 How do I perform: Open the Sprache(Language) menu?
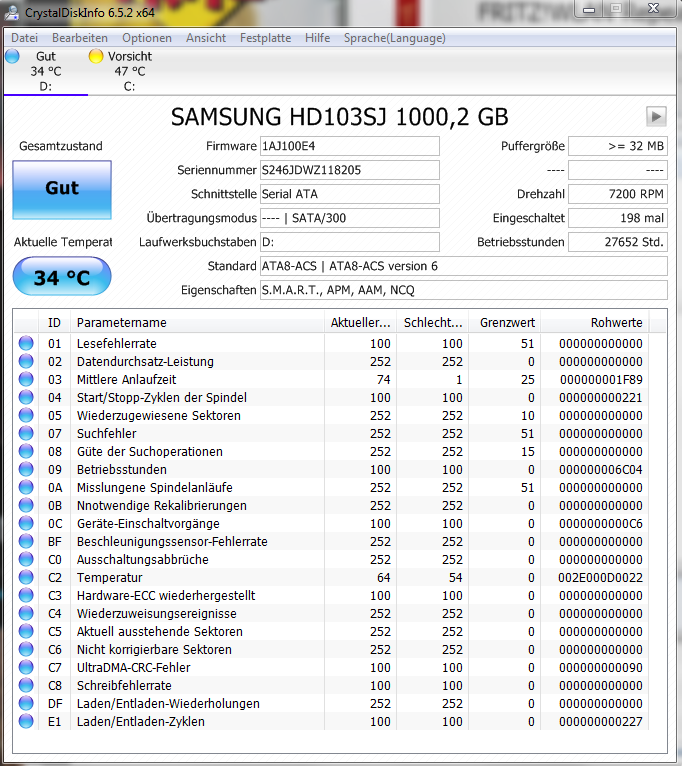pos(394,38)
